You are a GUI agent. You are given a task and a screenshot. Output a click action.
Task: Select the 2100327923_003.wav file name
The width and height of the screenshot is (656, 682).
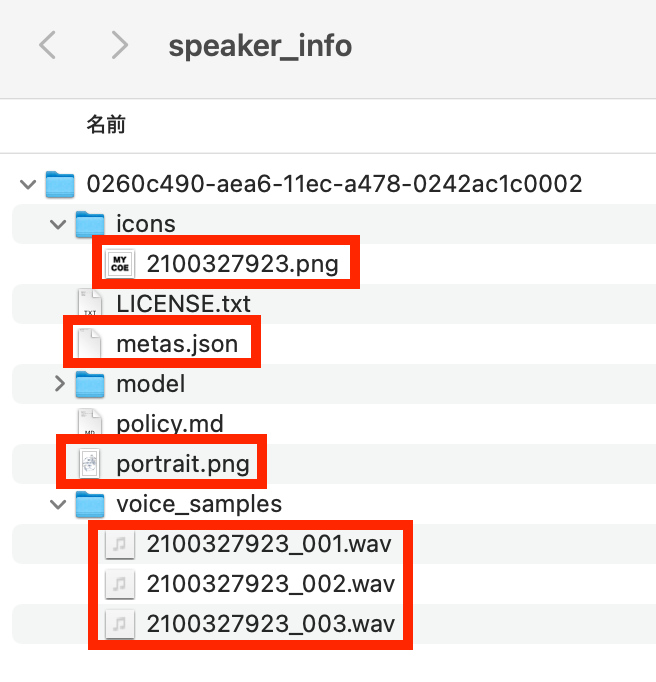coord(268,624)
